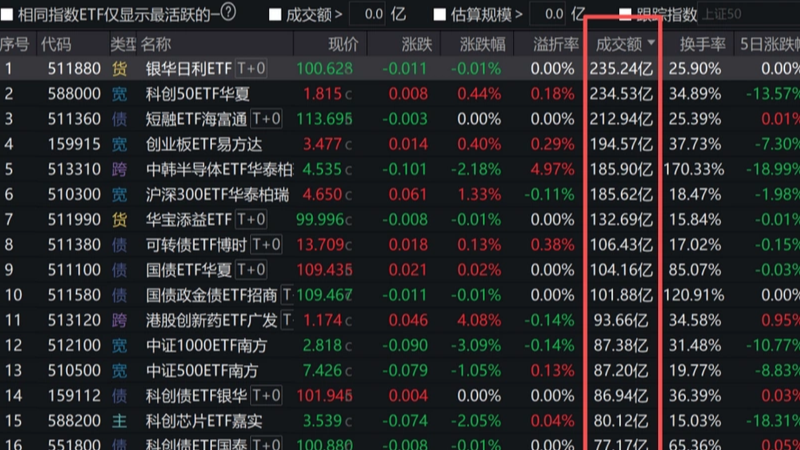This screenshot has width=800, height=450.
Task: Click T+0 tag on 华宝添益ETF row
Action: [x=251, y=219]
